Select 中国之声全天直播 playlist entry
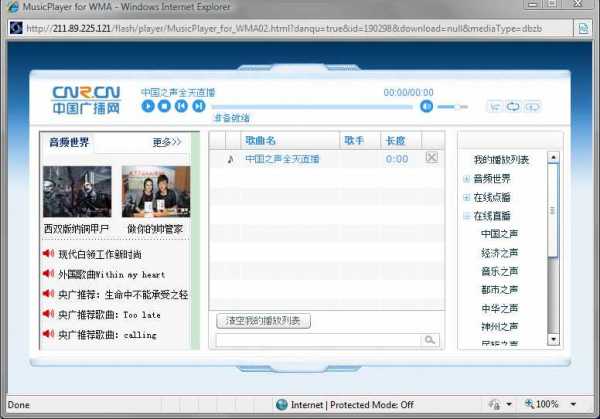The width and height of the screenshot is (600, 419). (x=327, y=159)
